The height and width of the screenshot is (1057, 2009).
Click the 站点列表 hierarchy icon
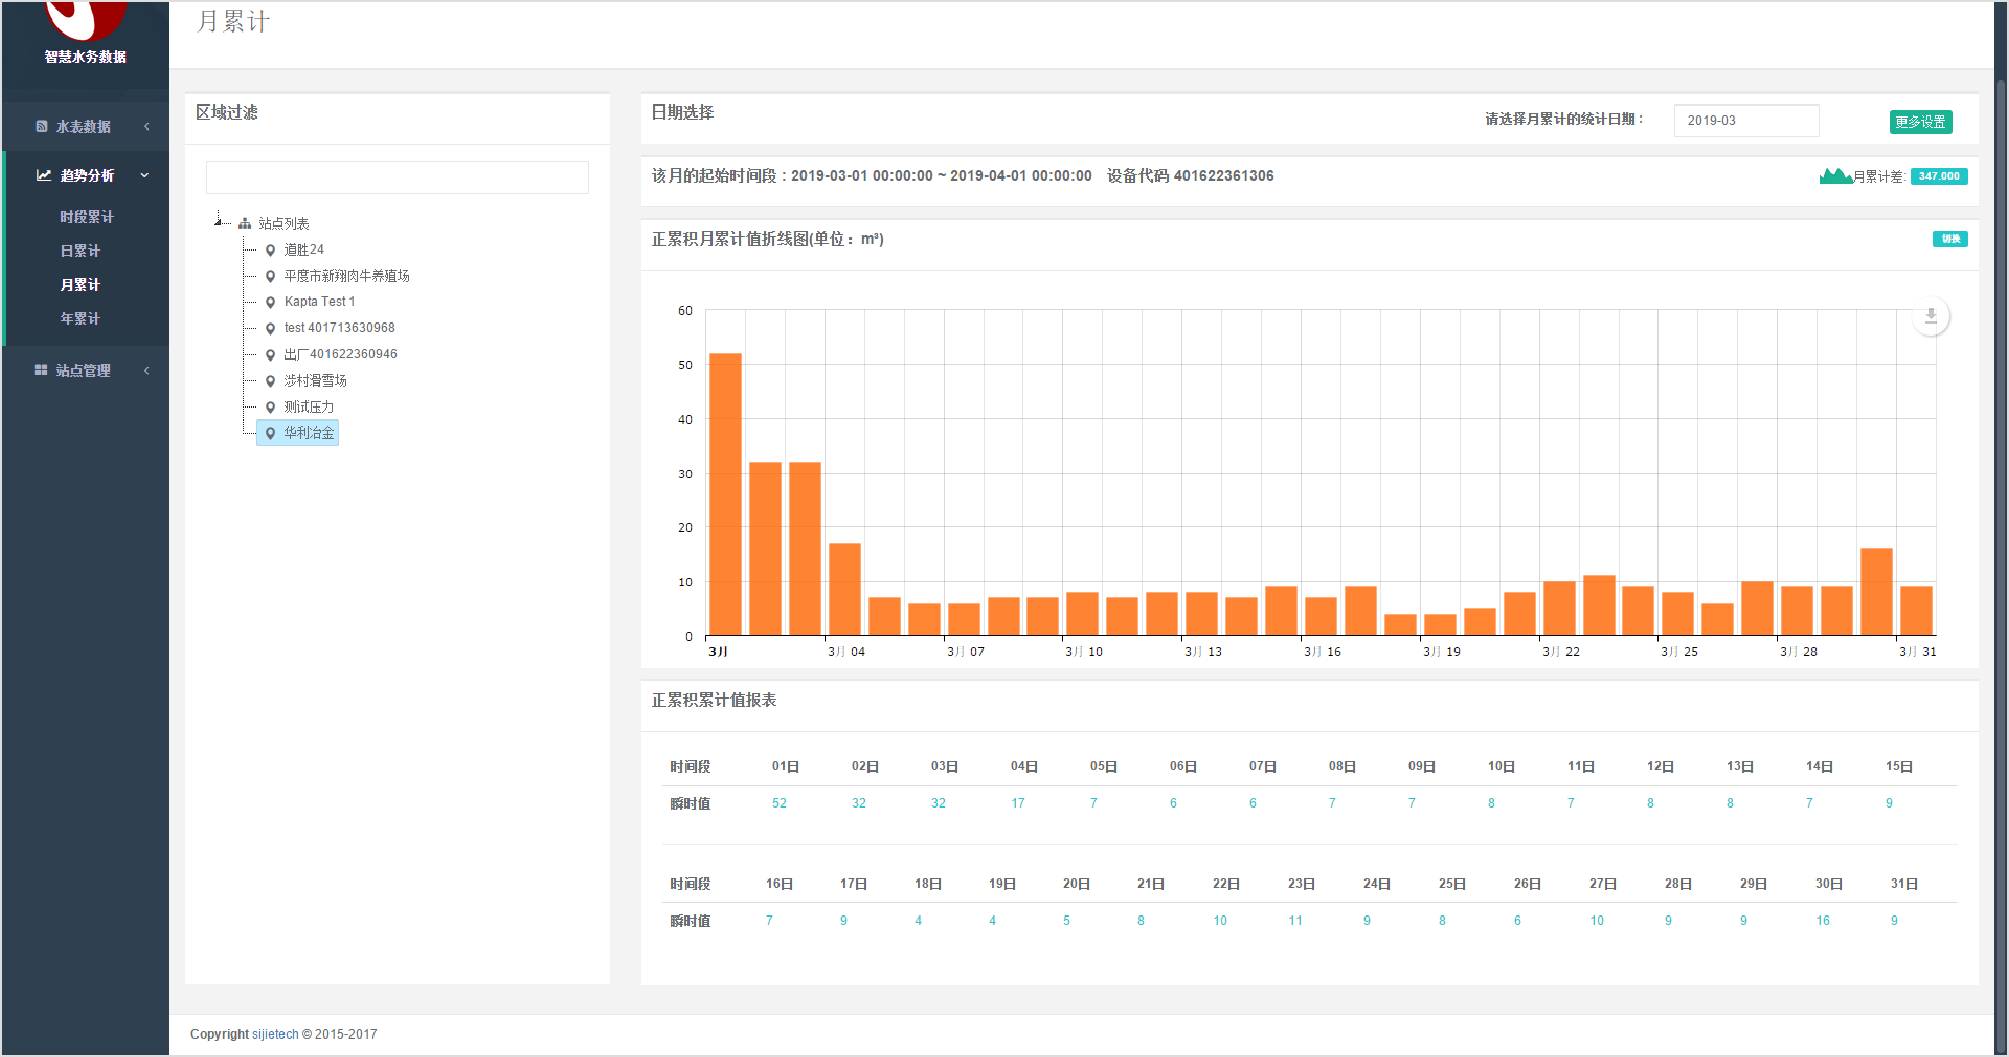tap(244, 224)
